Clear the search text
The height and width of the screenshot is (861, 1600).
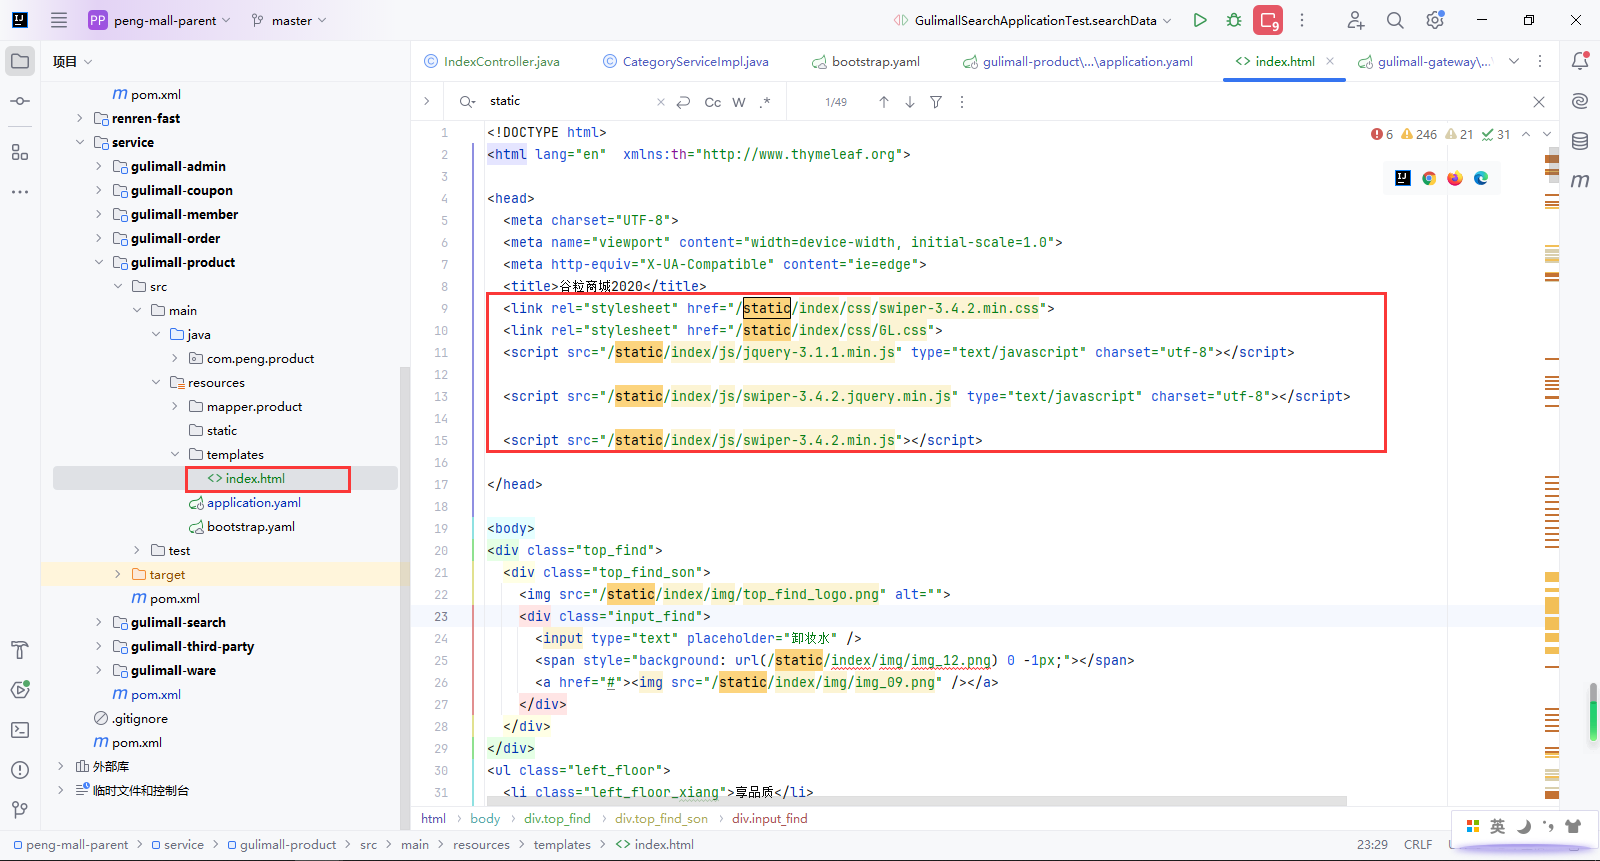660,102
